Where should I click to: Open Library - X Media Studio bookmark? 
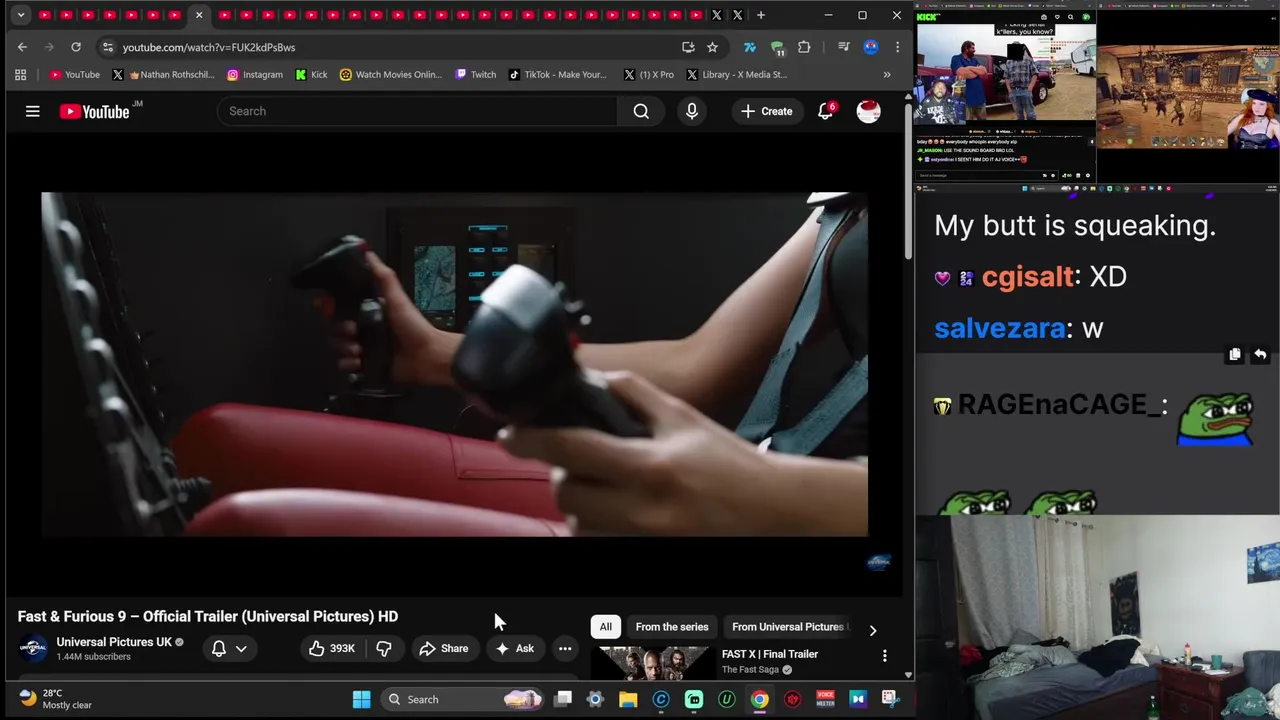point(736,74)
